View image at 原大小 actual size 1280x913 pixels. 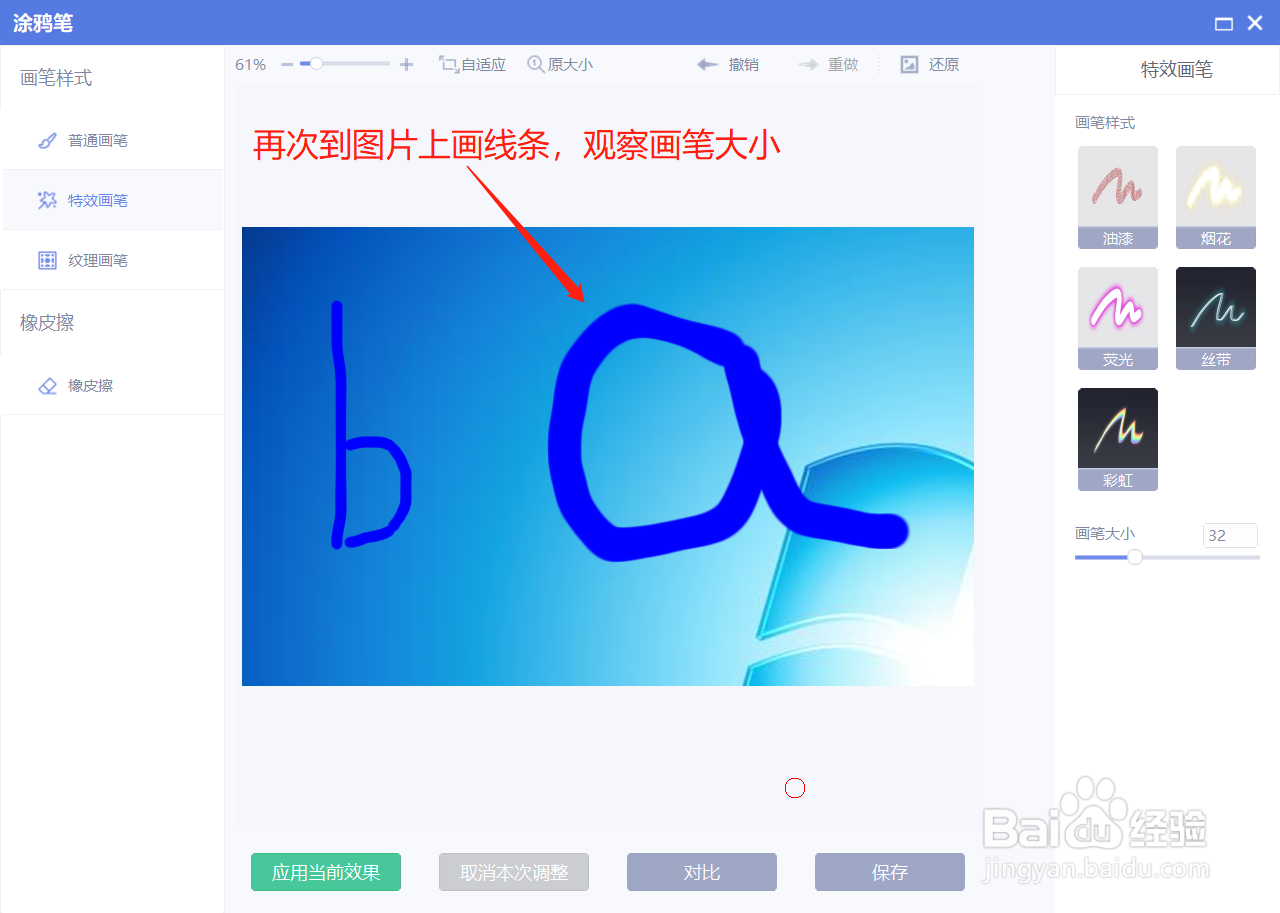(x=559, y=64)
